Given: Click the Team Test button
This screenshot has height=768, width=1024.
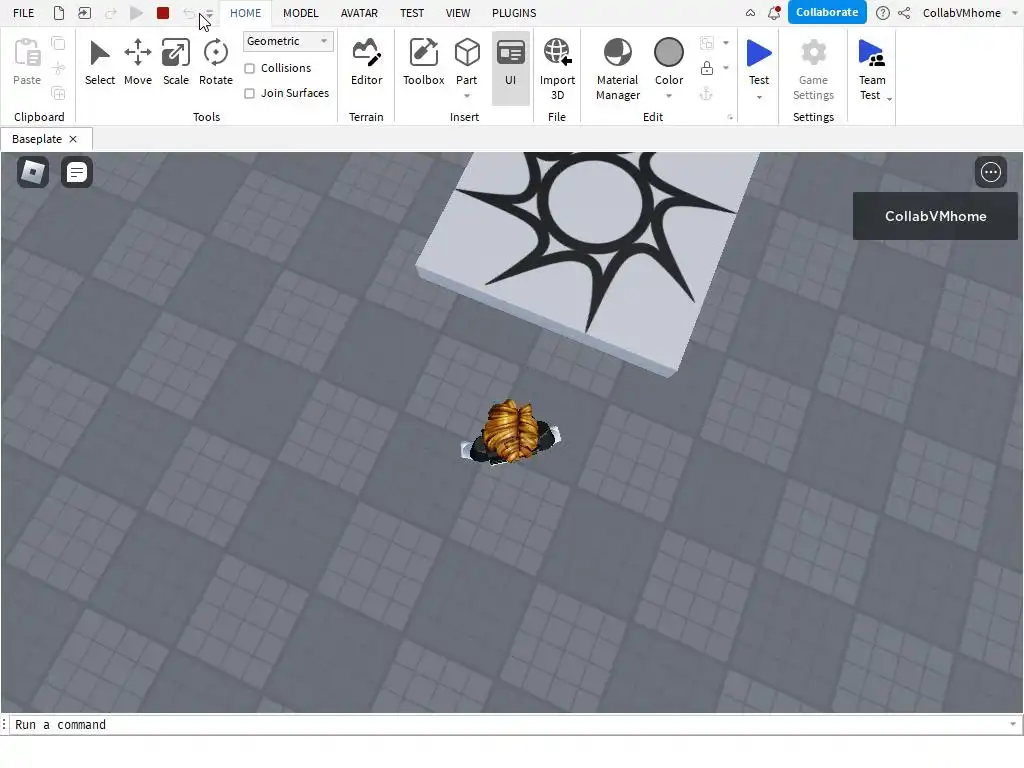Looking at the screenshot, I should click(872, 69).
